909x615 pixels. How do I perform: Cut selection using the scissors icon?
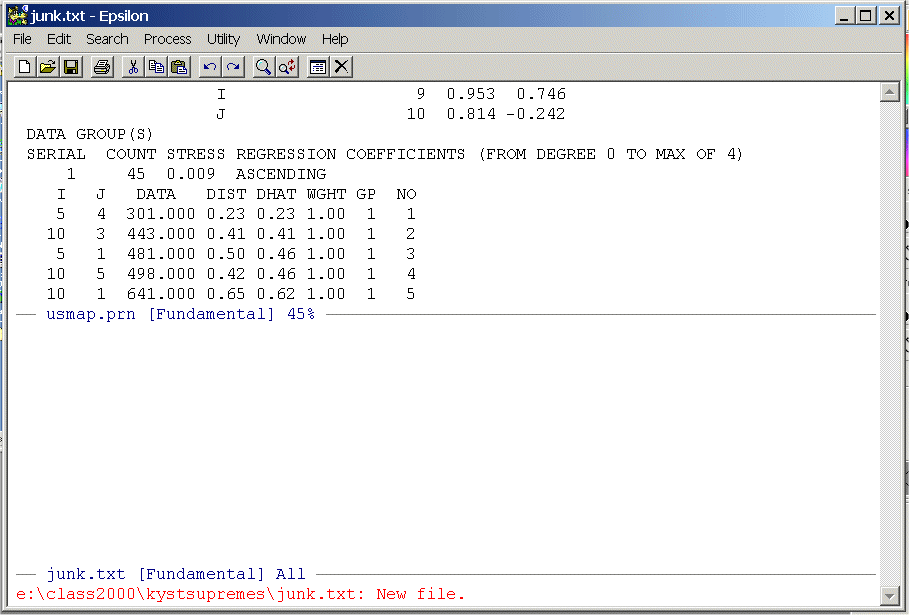[x=132, y=67]
